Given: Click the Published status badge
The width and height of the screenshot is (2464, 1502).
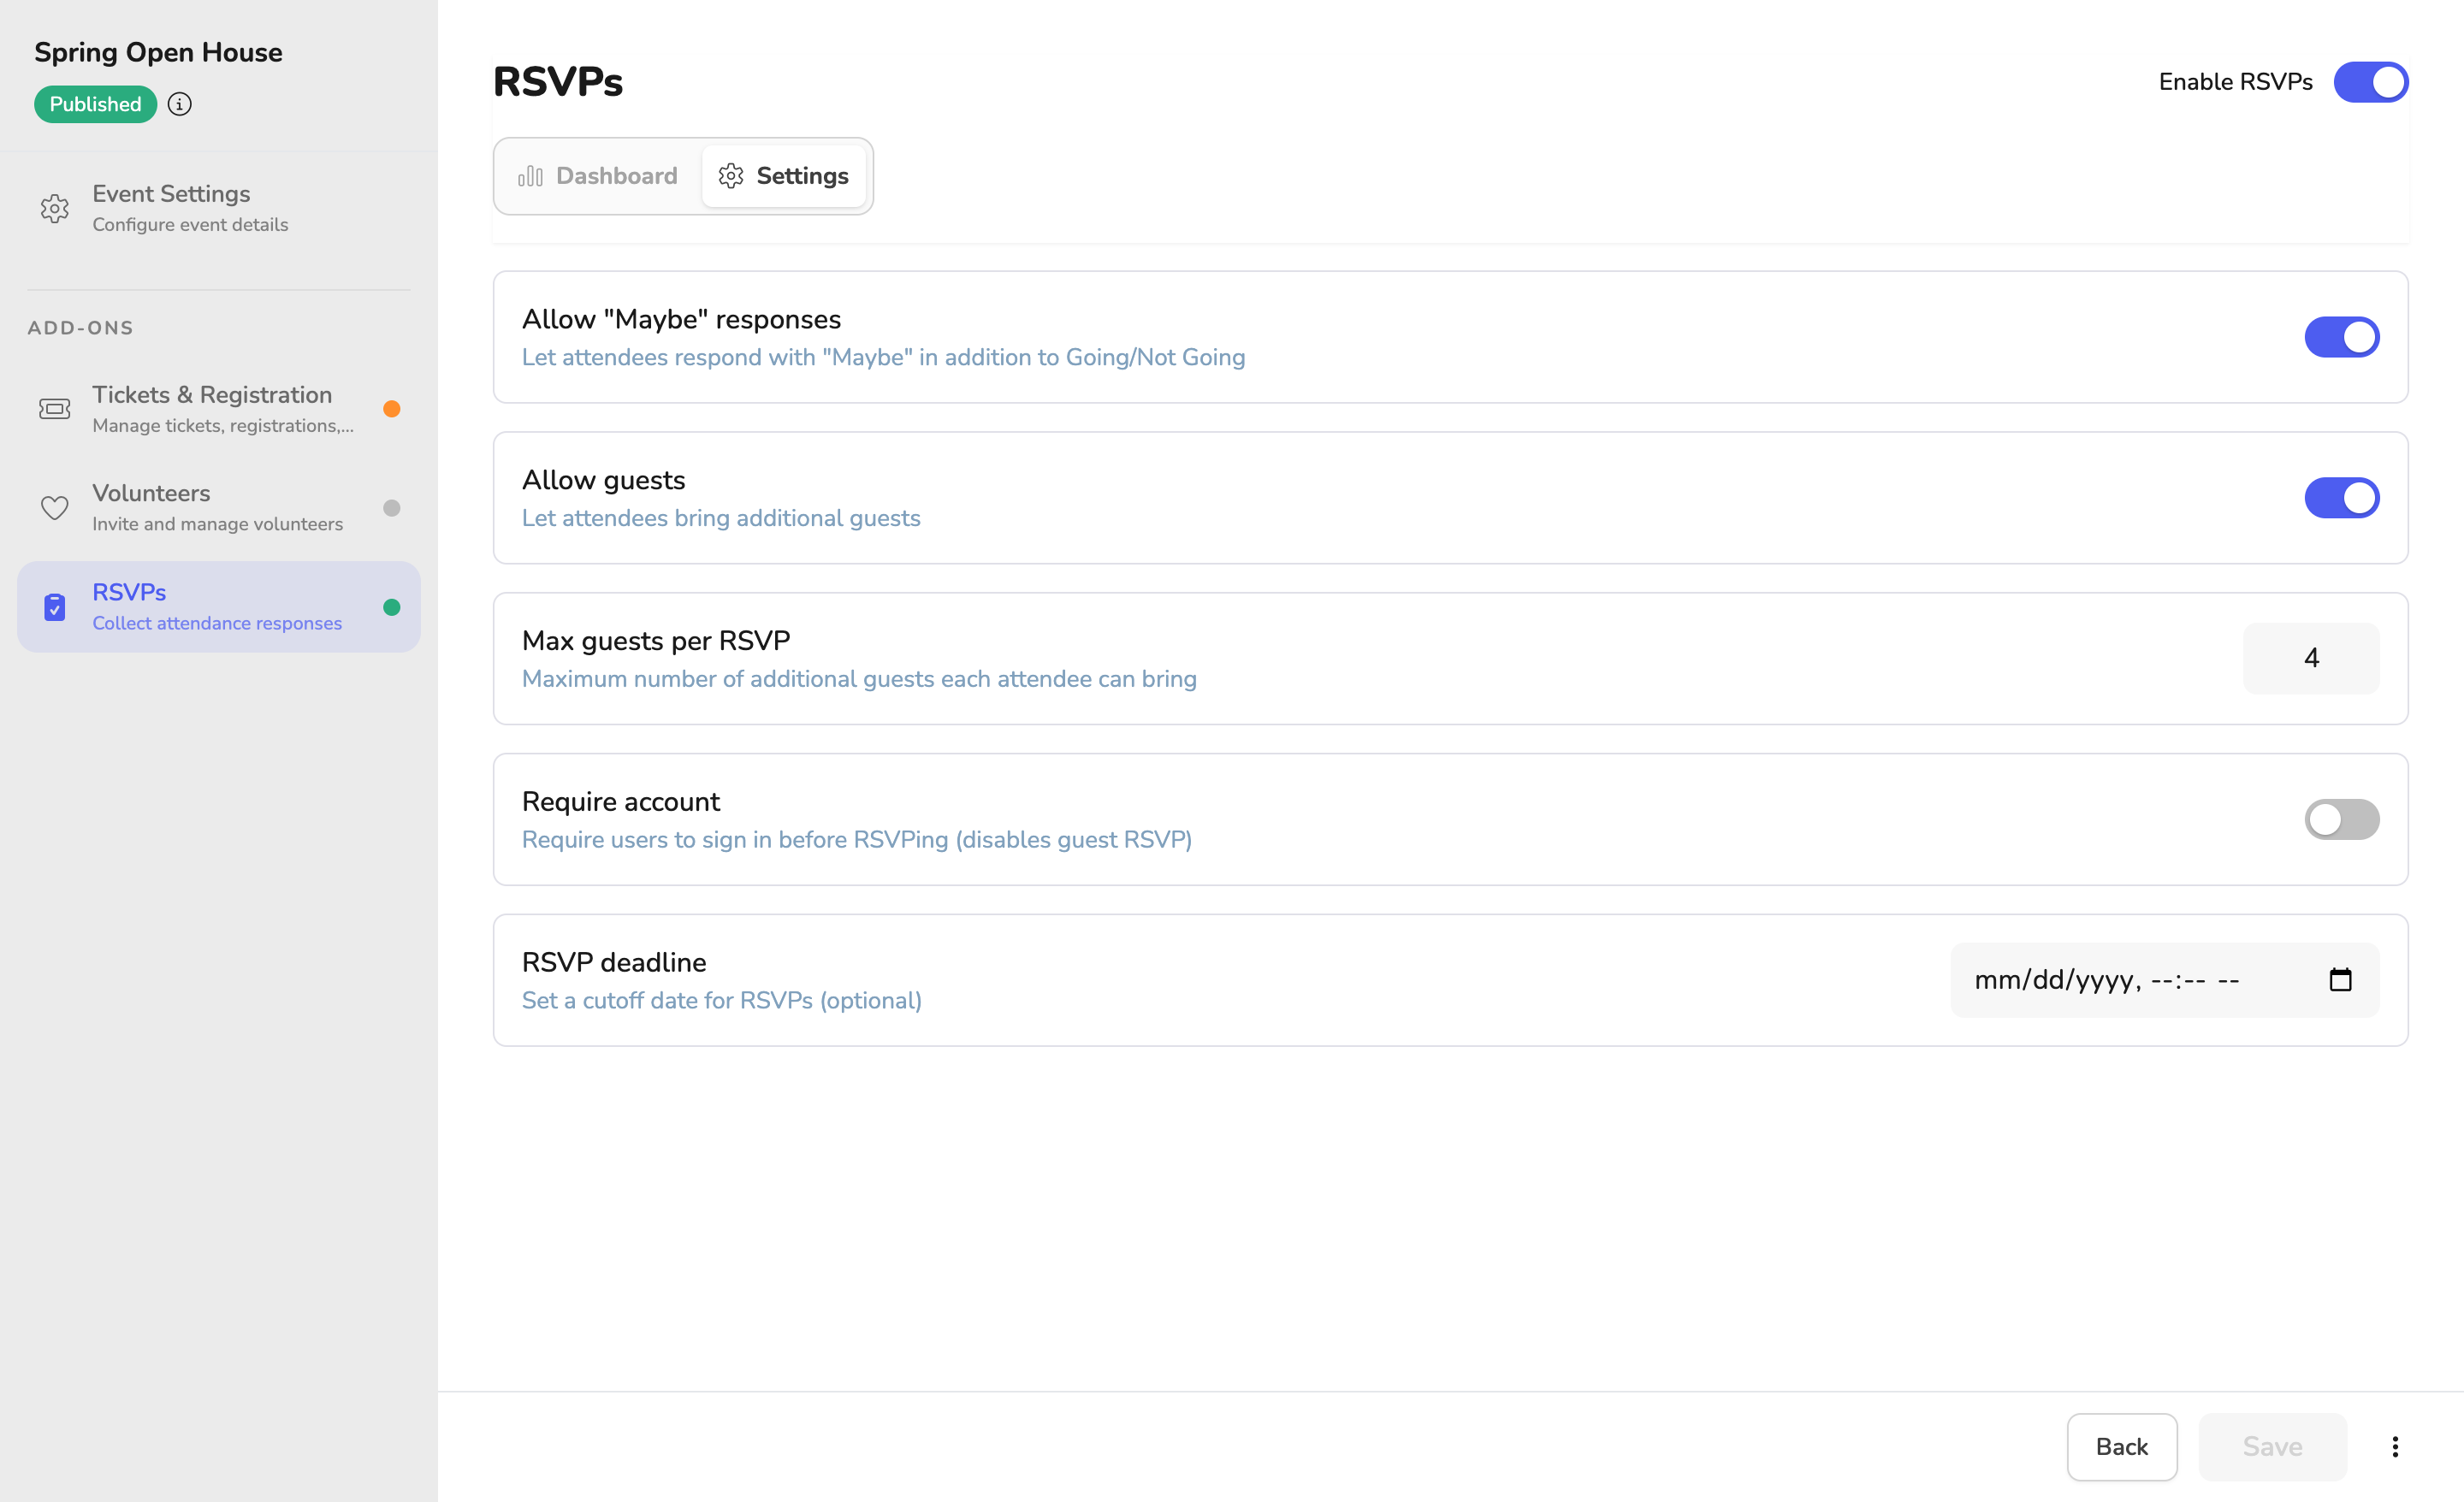Looking at the screenshot, I should 95,104.
